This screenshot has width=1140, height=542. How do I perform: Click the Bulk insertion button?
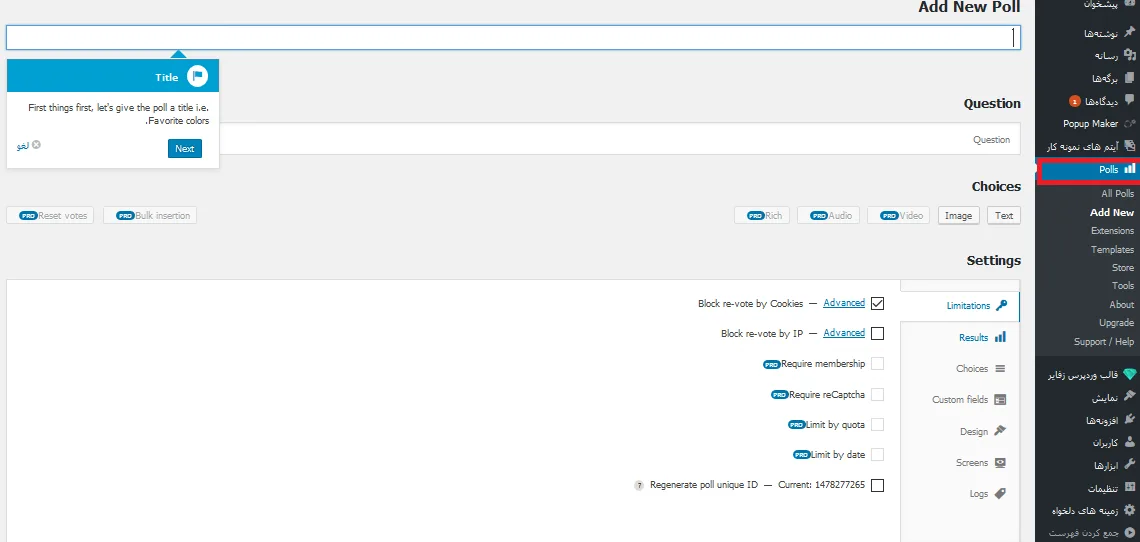point(150,215)
